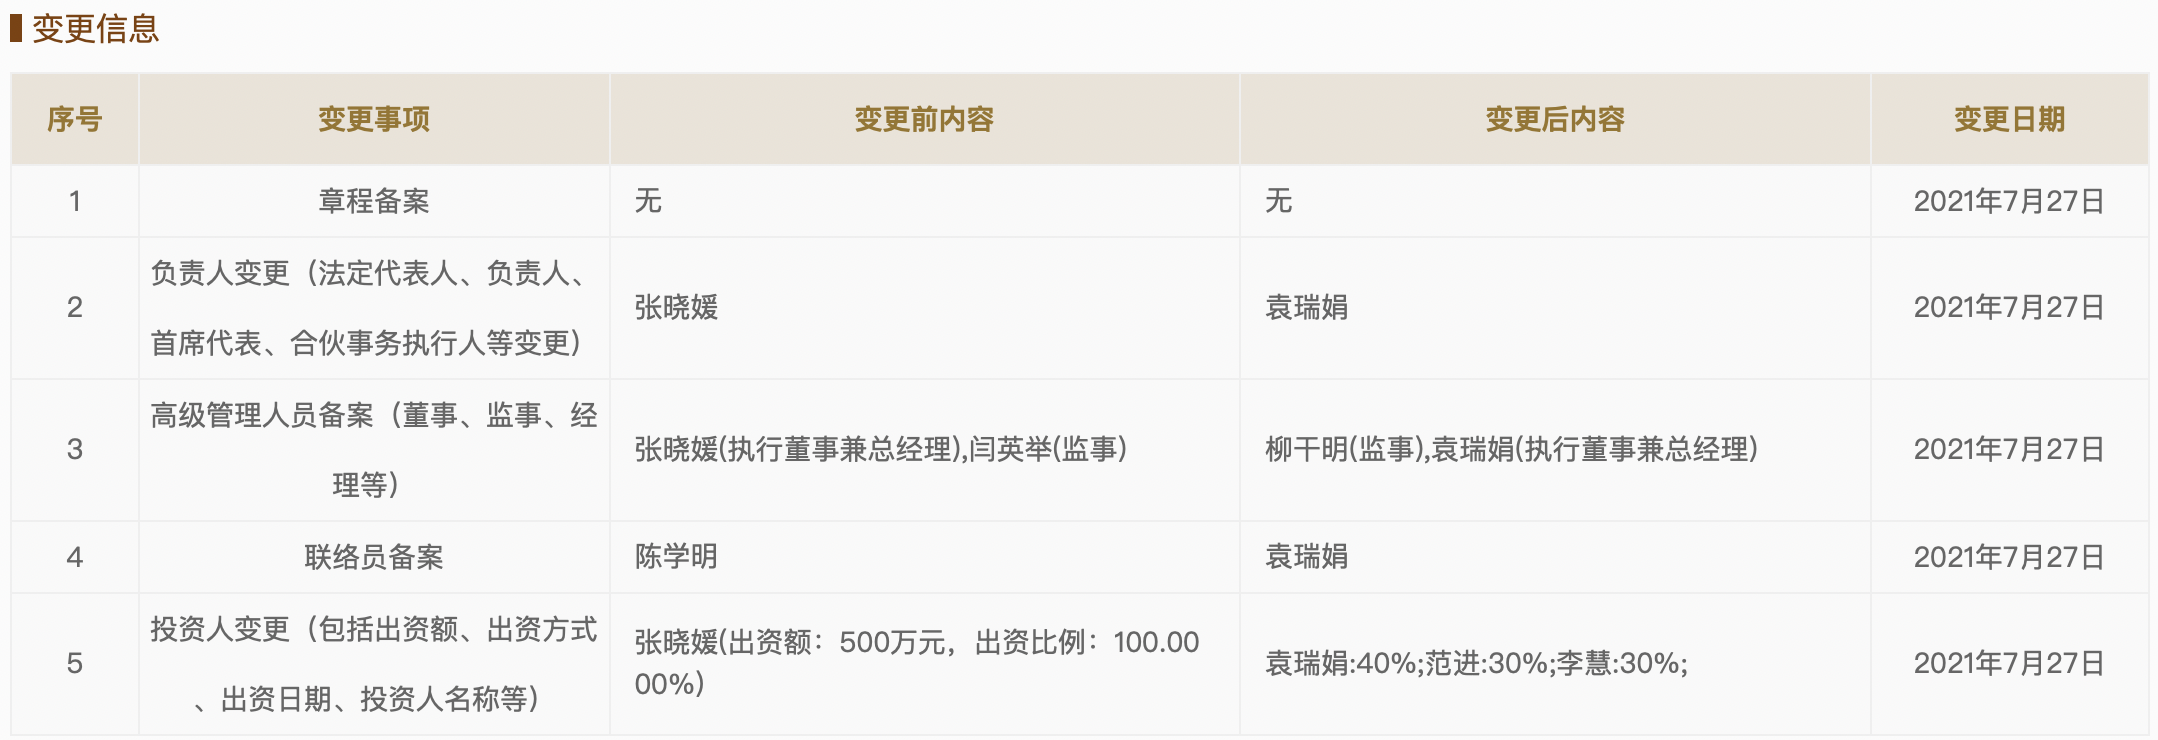Screen dimensions: 2158x740
Task: Click the 变更信息 section heading
Action: tap(95, 29)
